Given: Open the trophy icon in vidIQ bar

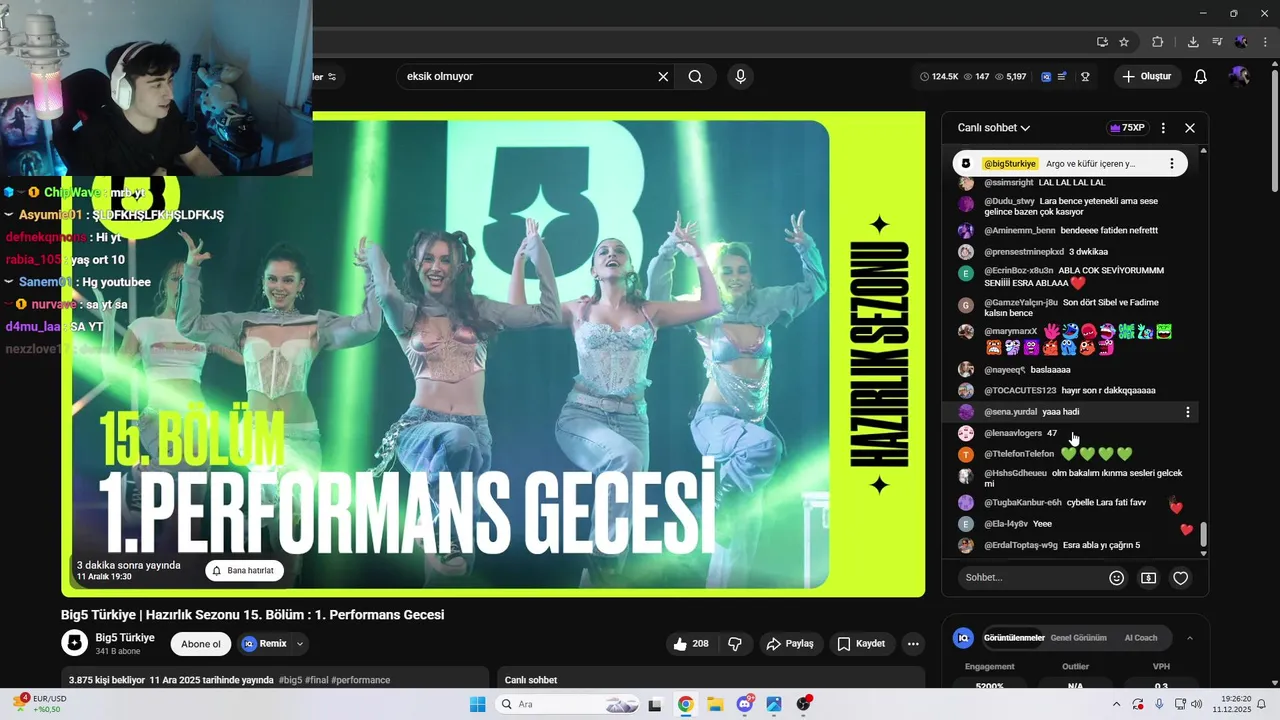Looking at the screenshot, I should [x=1085, y=77].
